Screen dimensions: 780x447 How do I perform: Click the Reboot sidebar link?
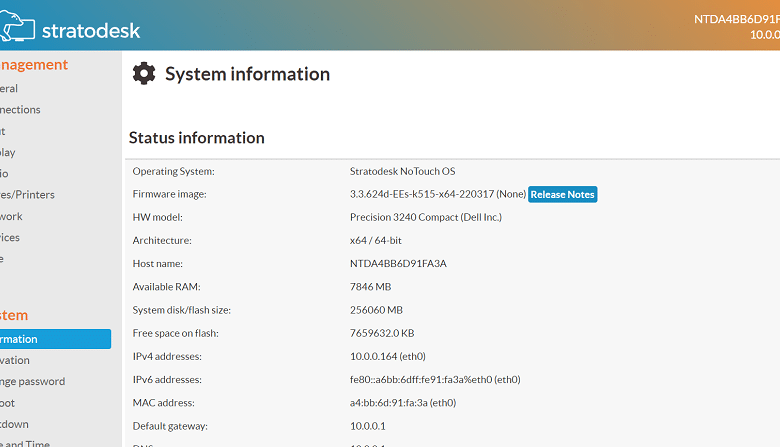click(x=7, y=403)
